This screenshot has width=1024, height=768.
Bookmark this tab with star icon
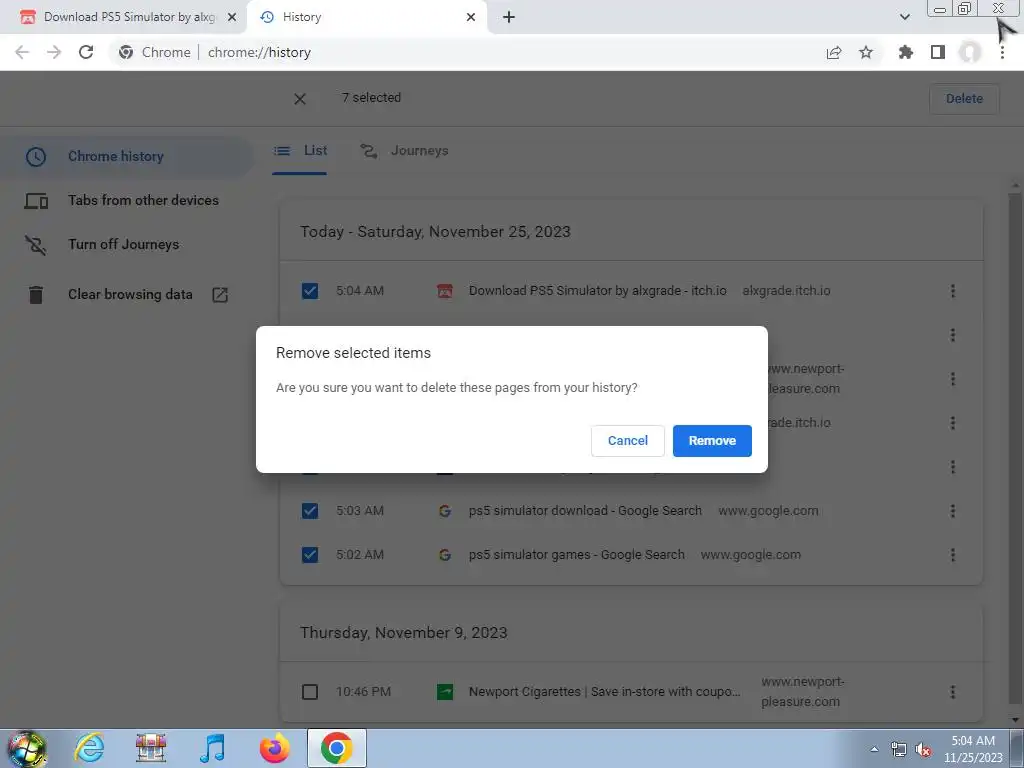[x=866, y=52]
